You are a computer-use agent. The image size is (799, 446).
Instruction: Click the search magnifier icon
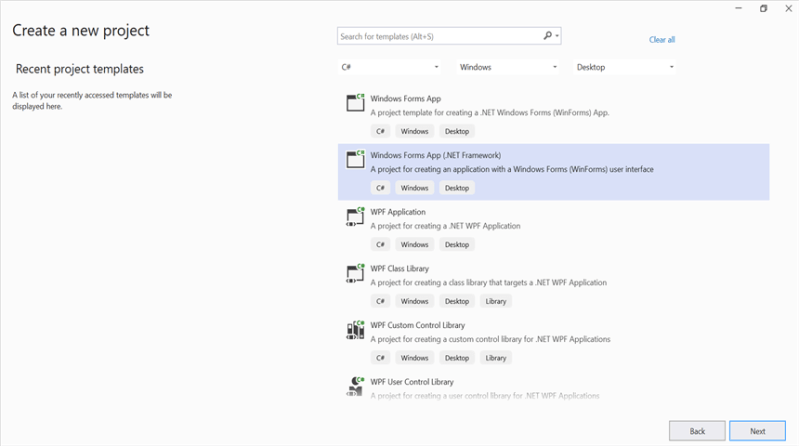click(547, 36)
